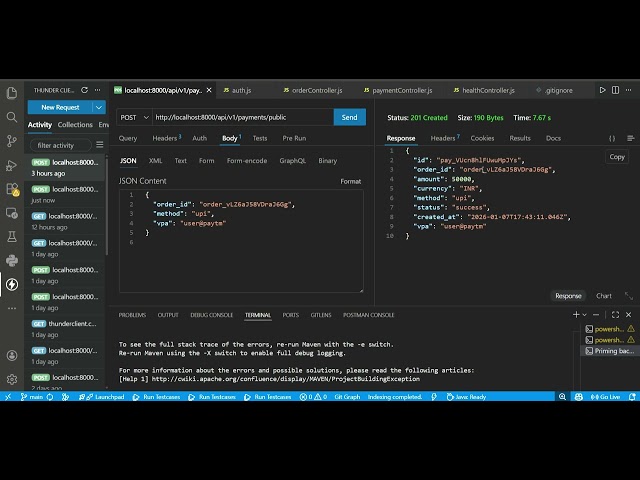Expand the New Request dropdown arrow
The height and width of the screenshot is (480, 640).
98,107
